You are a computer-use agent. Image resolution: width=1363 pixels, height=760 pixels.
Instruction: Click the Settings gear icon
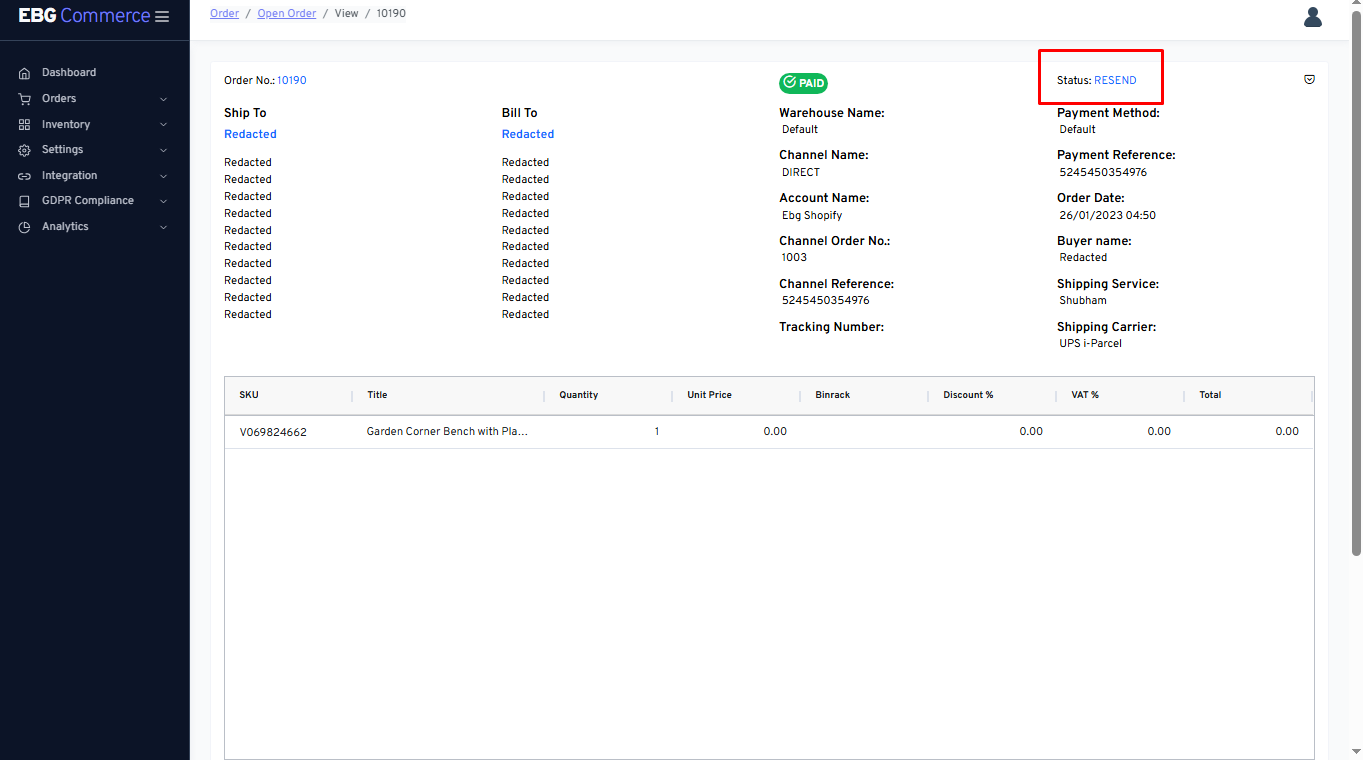25,149
